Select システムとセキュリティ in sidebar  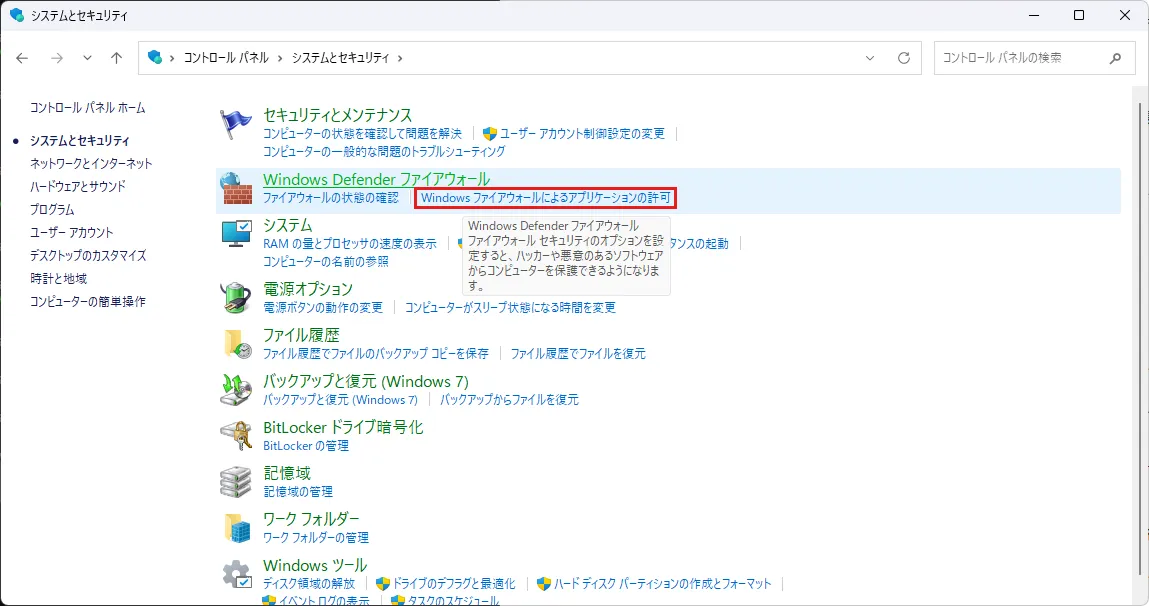(80, 141)
